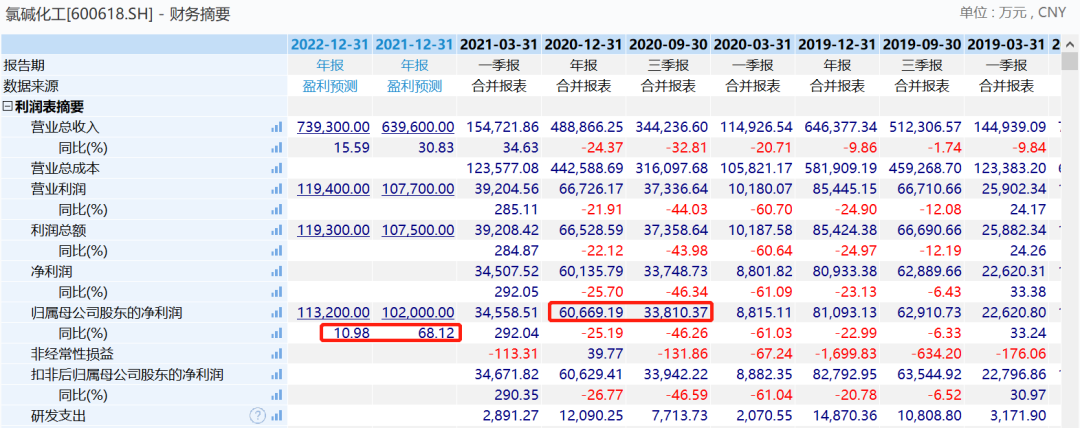Select the 2021-12-31 column header
This screenshot has width=1080, height=428.
click(415, 45)
